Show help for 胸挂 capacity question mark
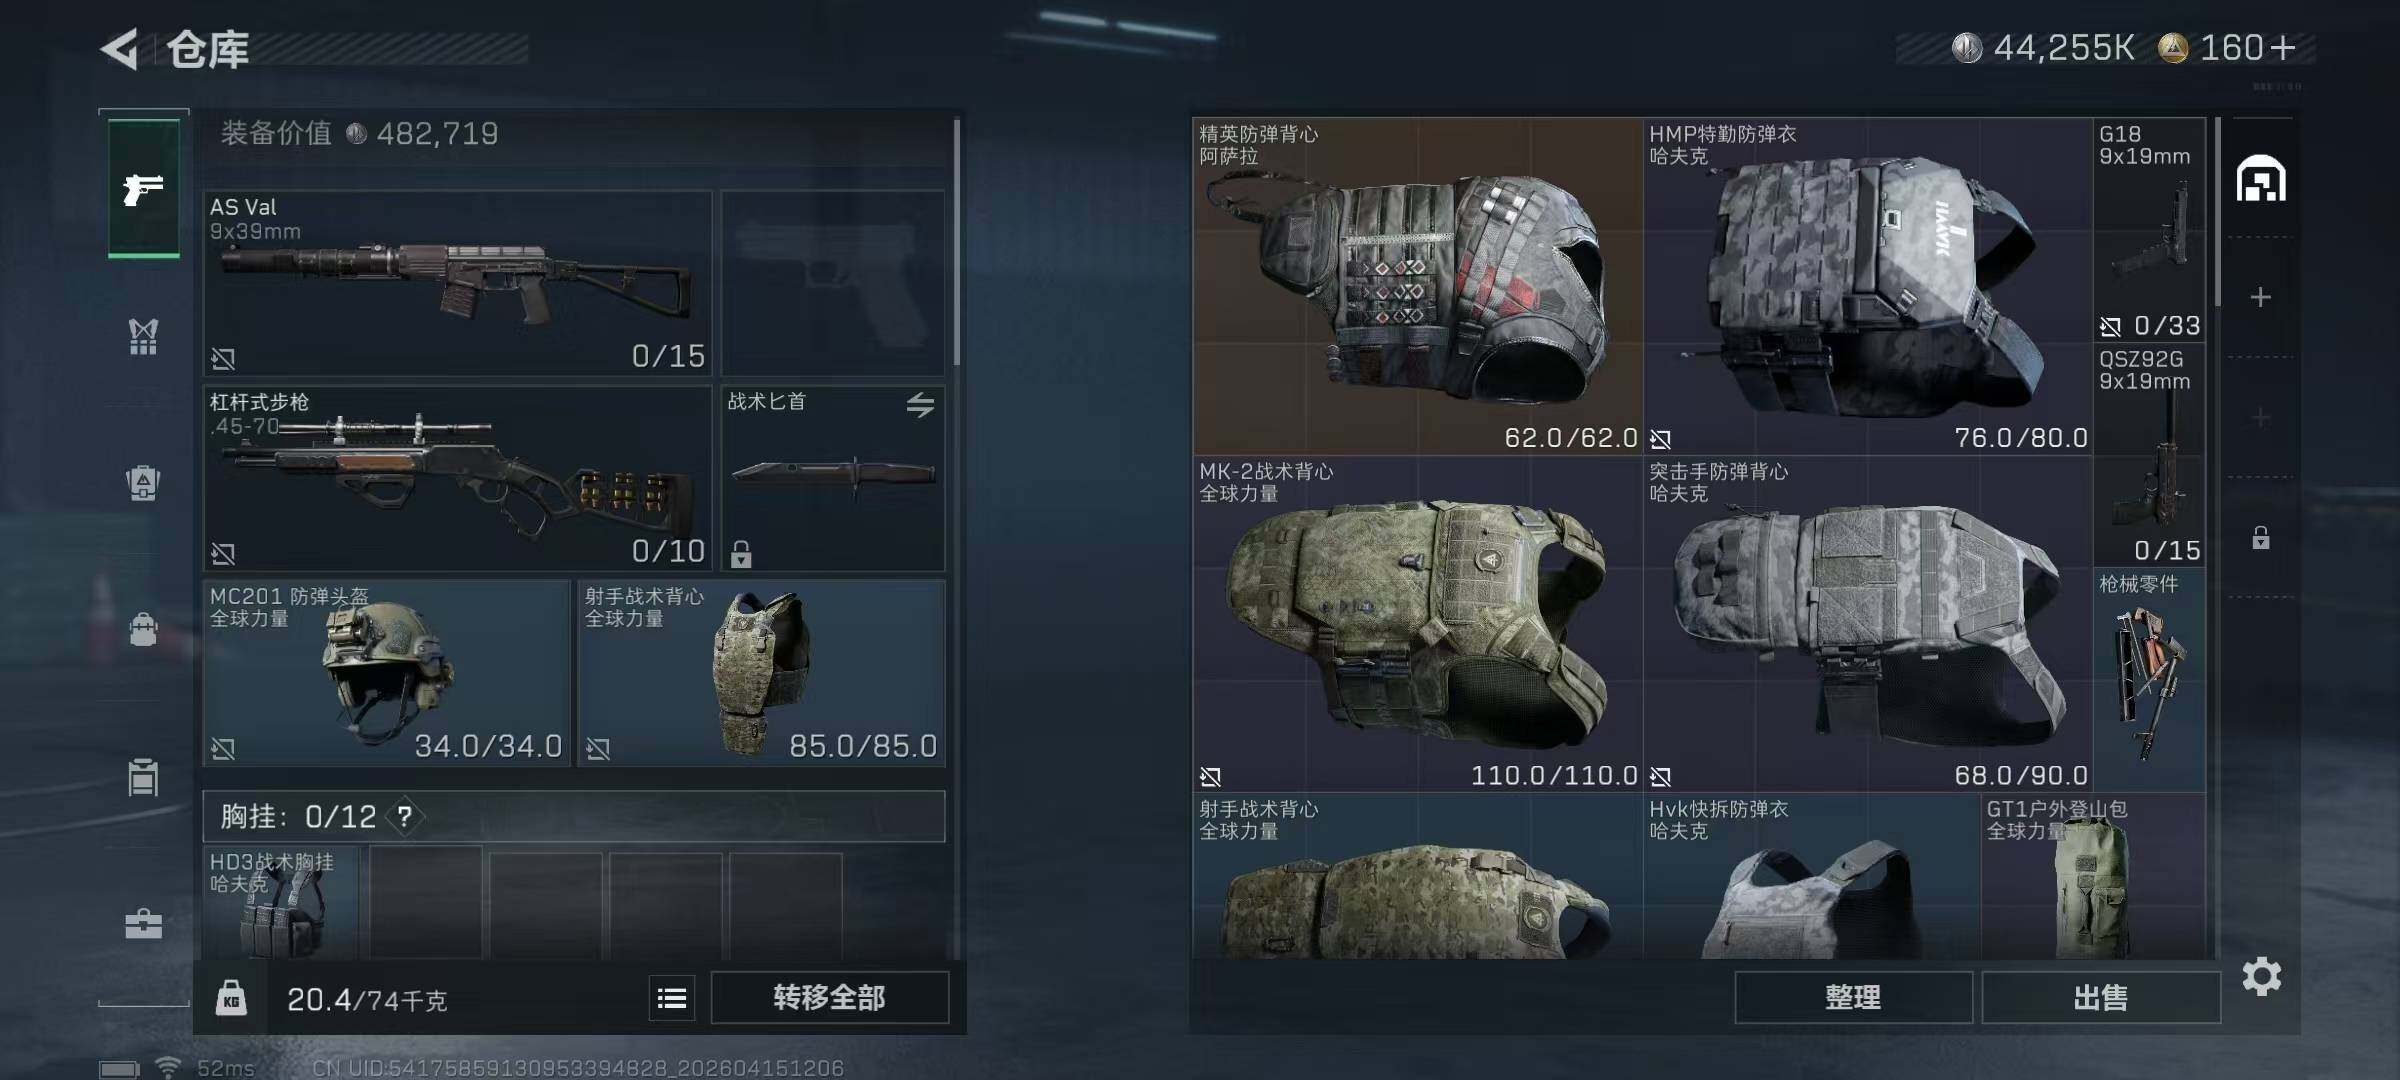The image size is (2400, 1080). coord(404,817)
